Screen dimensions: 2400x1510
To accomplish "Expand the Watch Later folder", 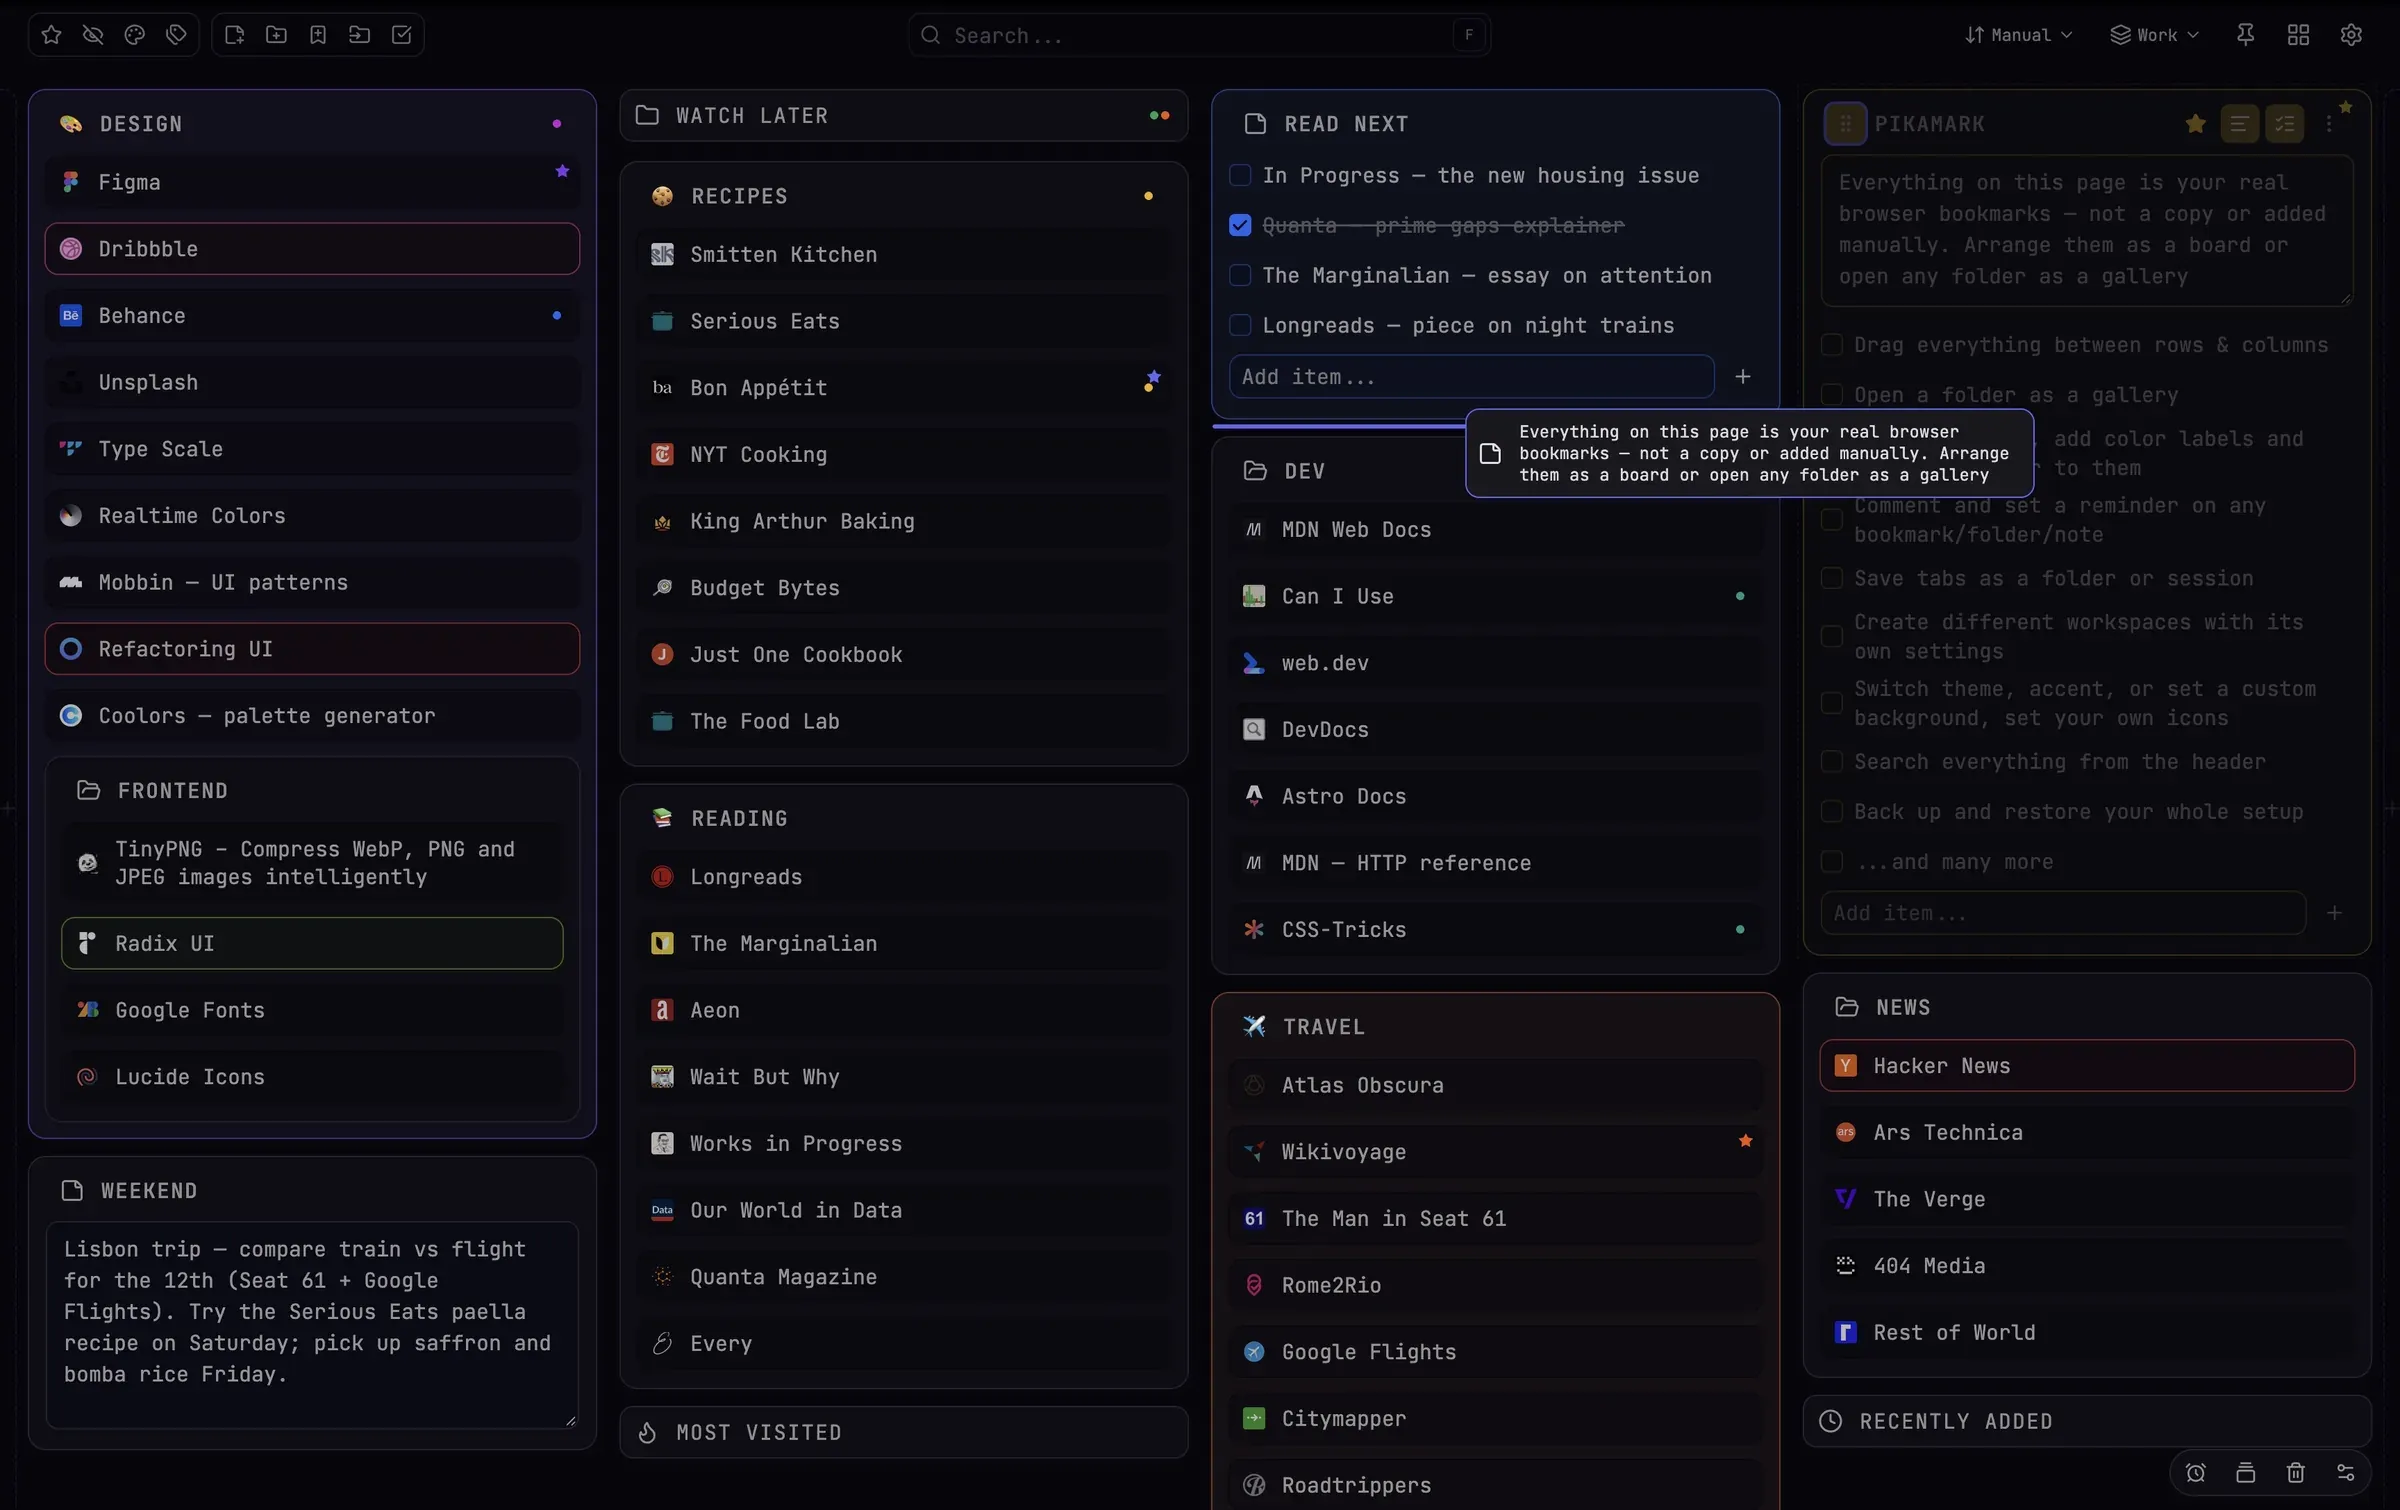I will tap(904, 116).
